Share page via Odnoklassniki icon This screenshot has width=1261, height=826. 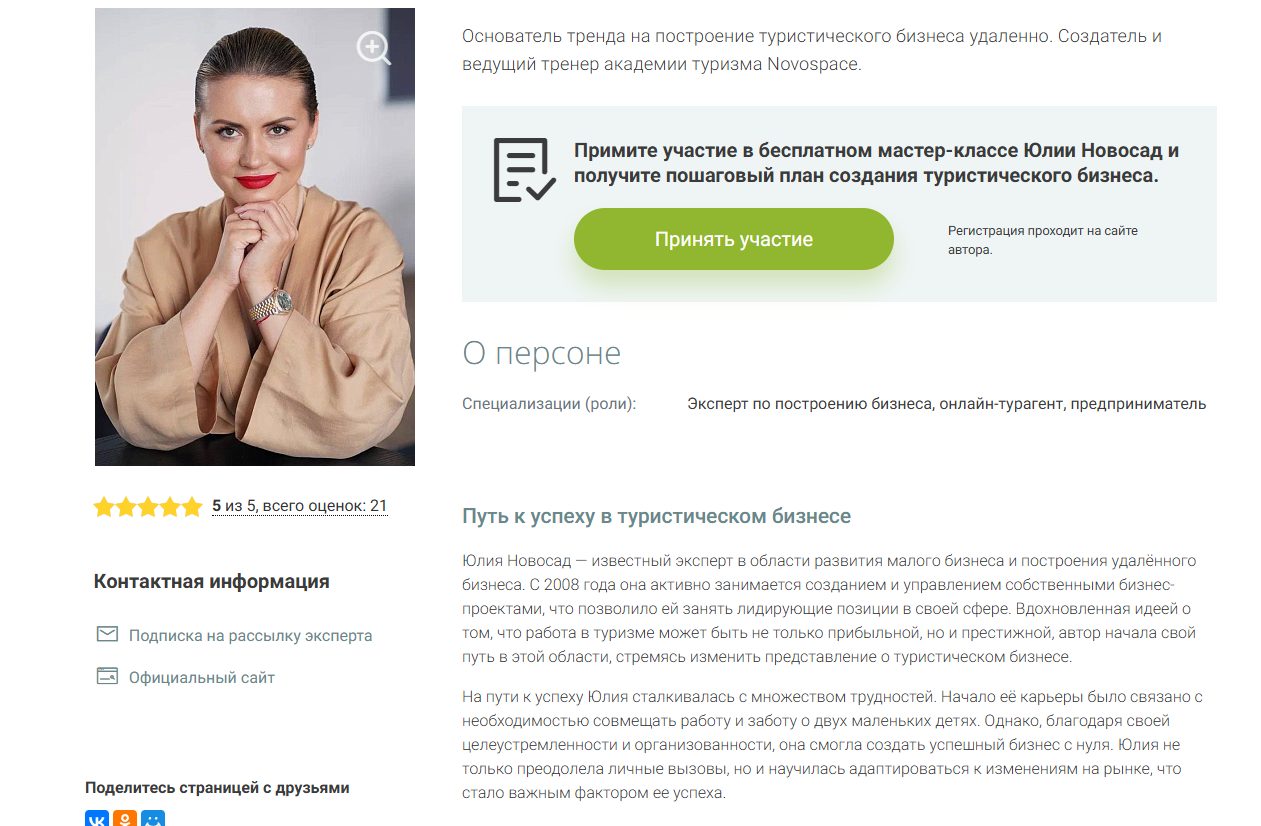(125, 818)
